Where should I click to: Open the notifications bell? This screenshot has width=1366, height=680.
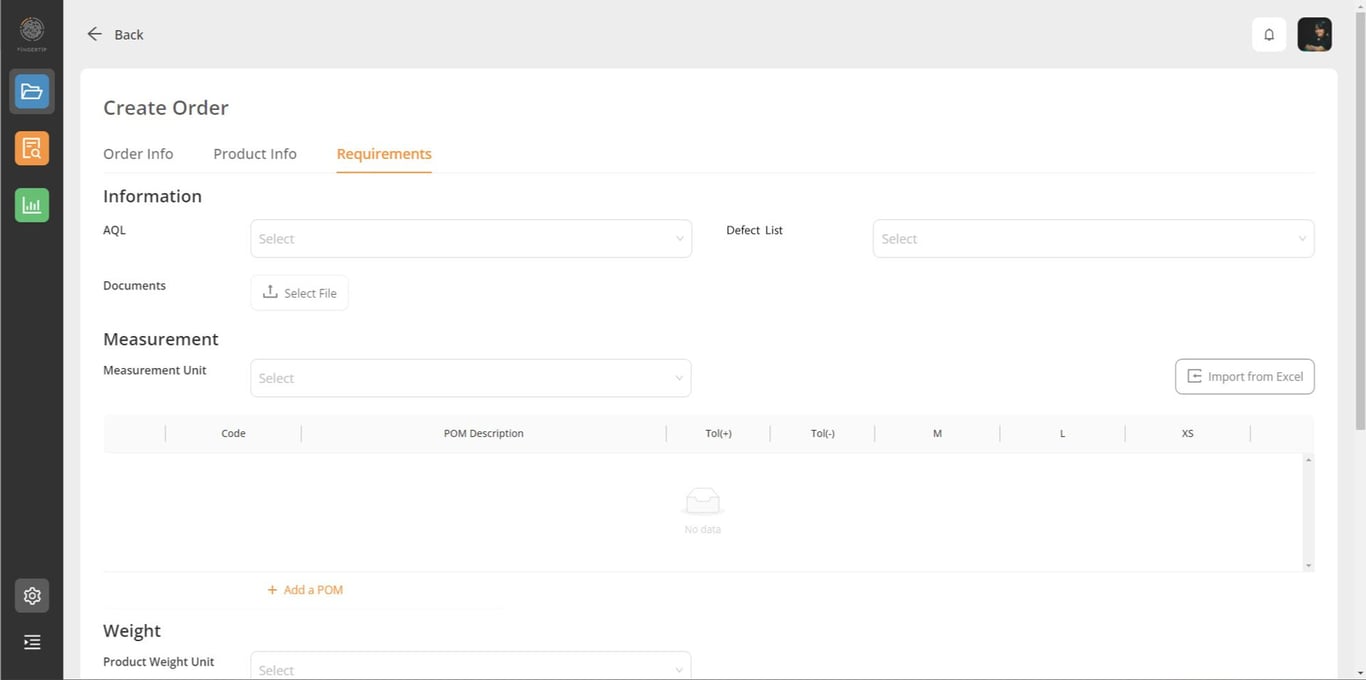tap(1269, 34)
